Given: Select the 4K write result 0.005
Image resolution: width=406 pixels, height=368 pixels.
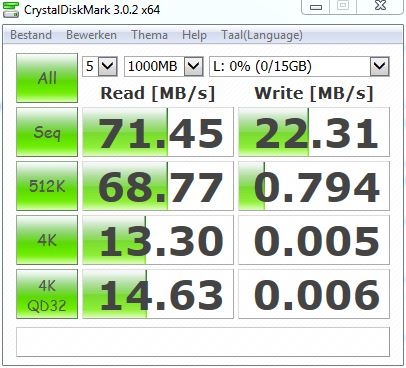Looking at the screenshot, I should 314,240.
